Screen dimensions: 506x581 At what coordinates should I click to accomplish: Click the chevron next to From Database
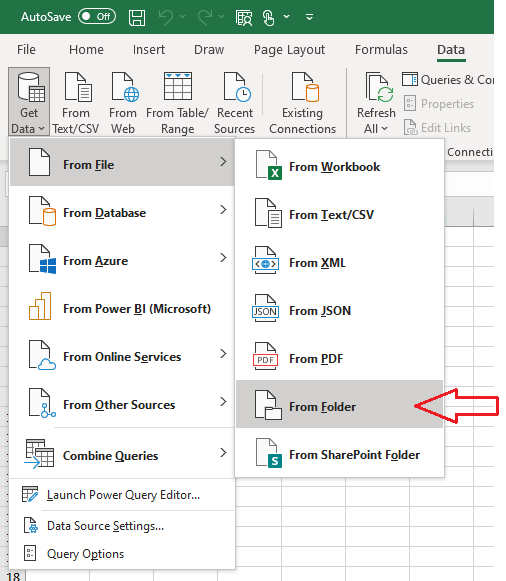[x=223, y=210]
